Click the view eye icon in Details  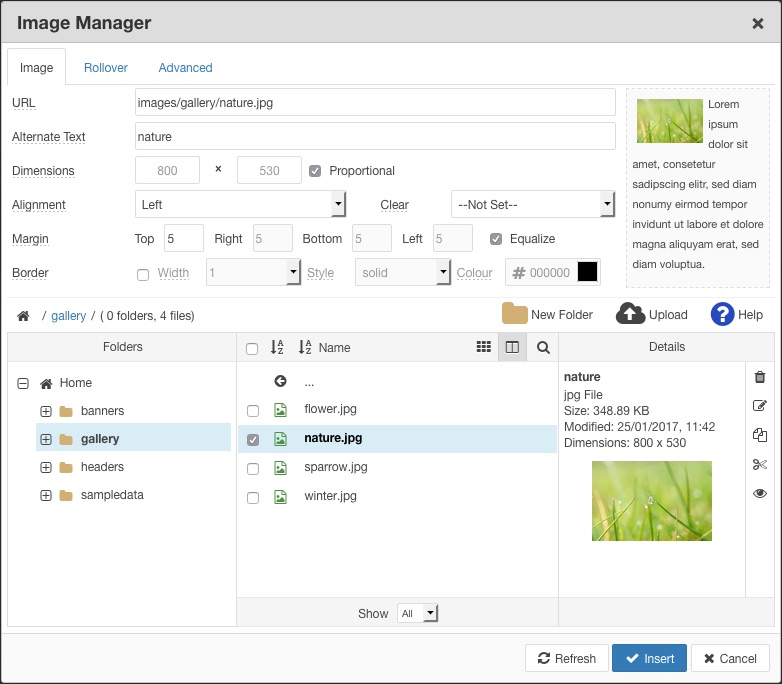760,493
